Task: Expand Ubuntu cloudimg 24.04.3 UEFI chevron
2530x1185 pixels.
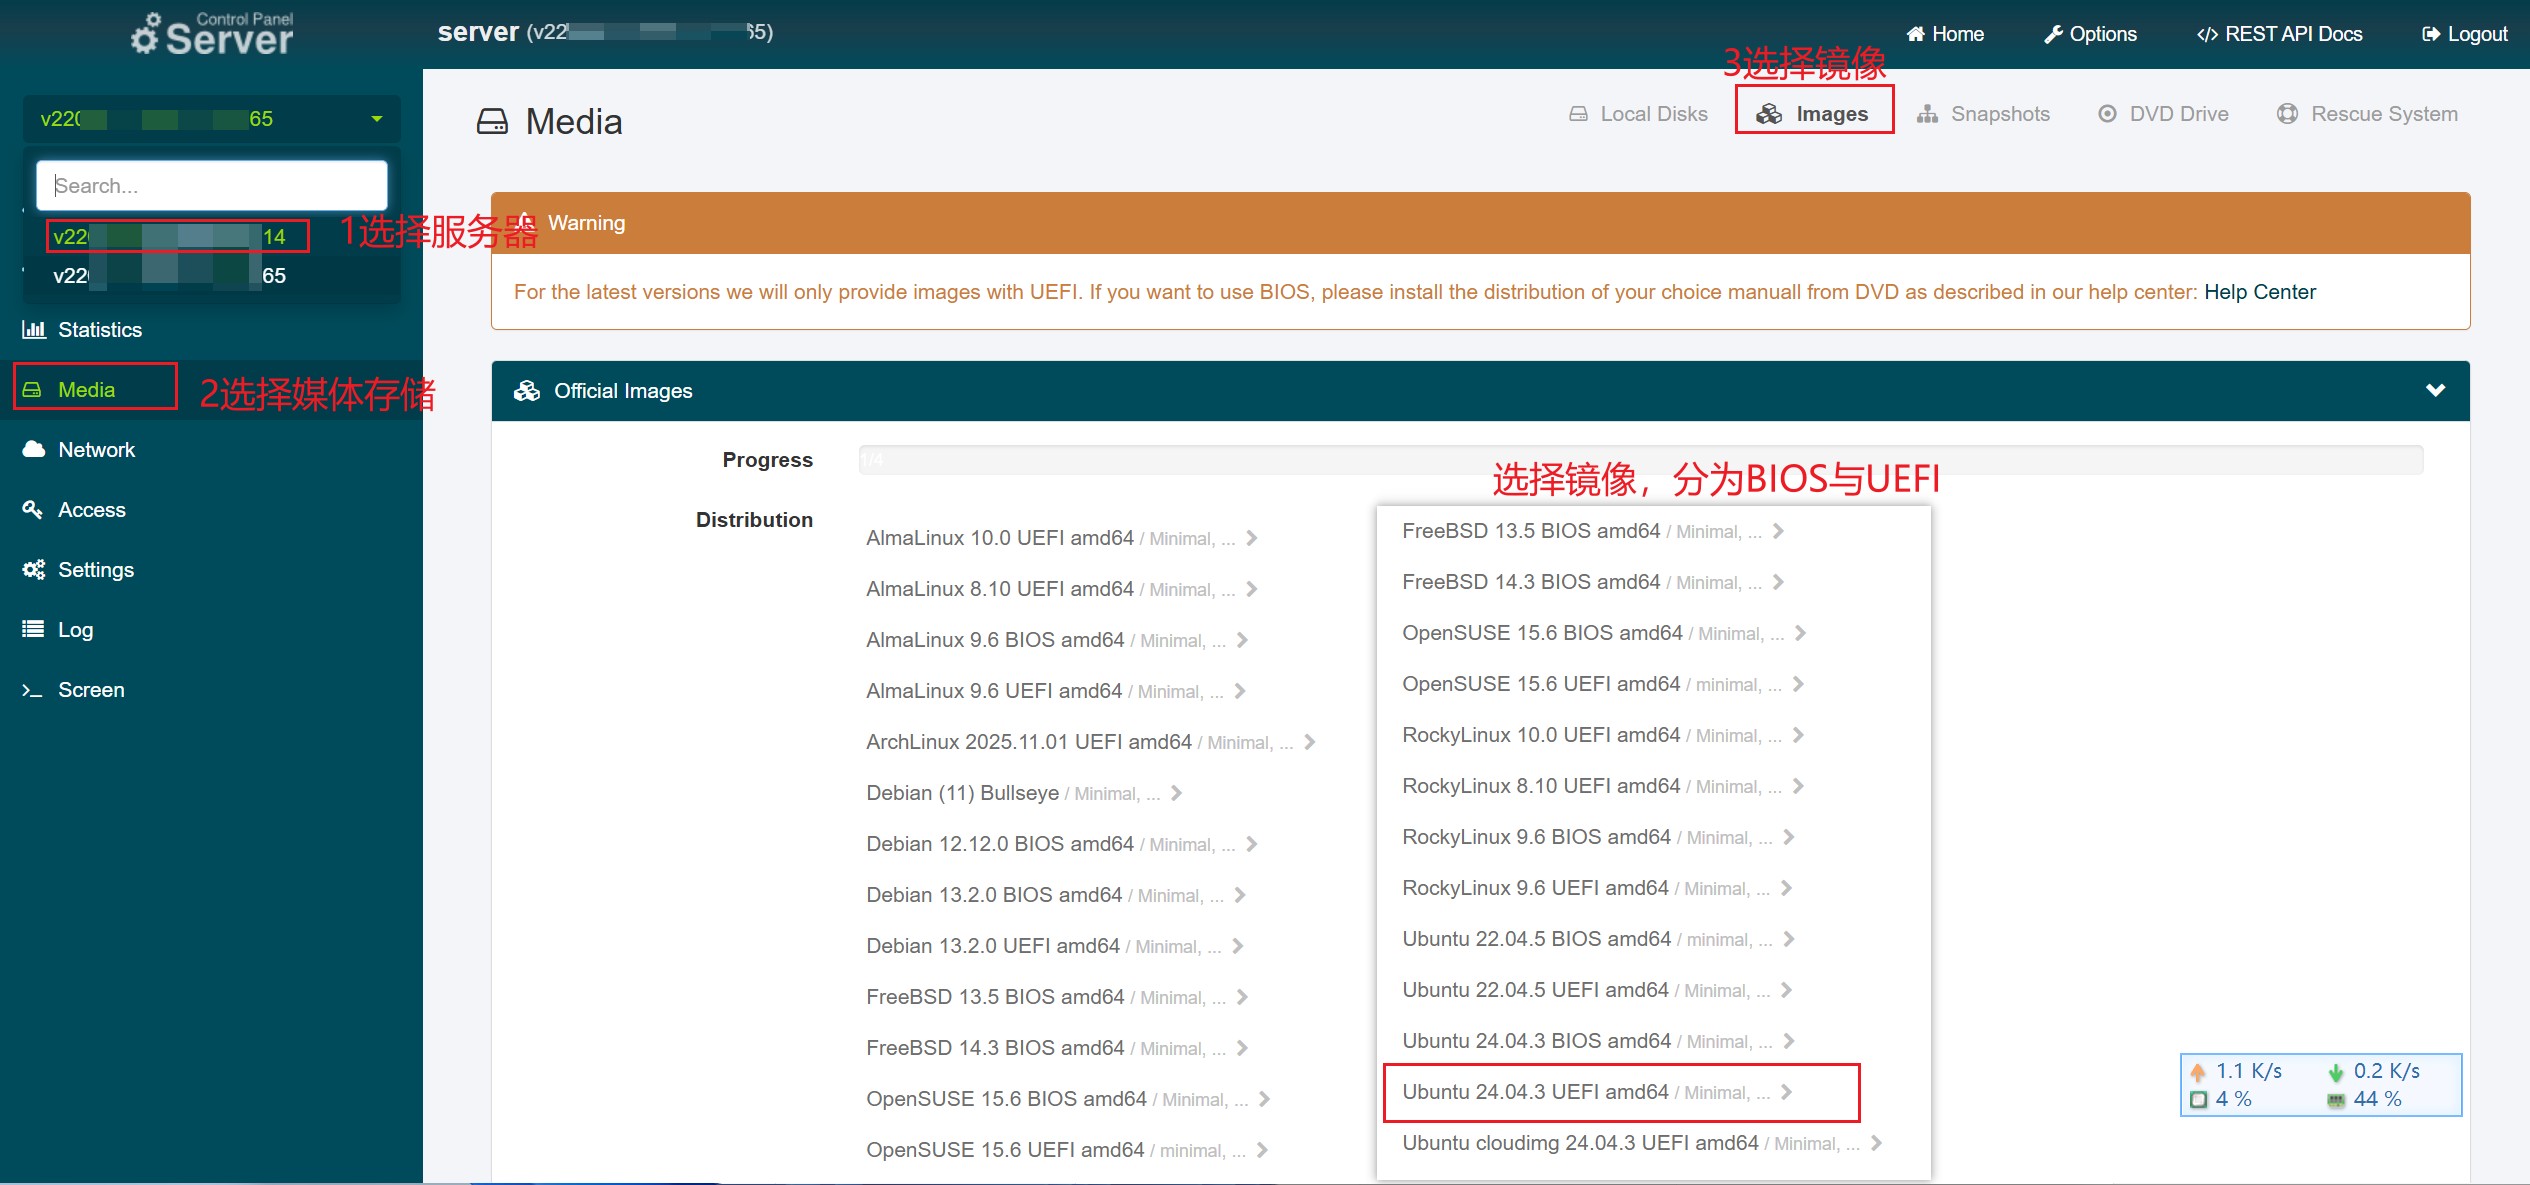Action: click(1876, 1143)
